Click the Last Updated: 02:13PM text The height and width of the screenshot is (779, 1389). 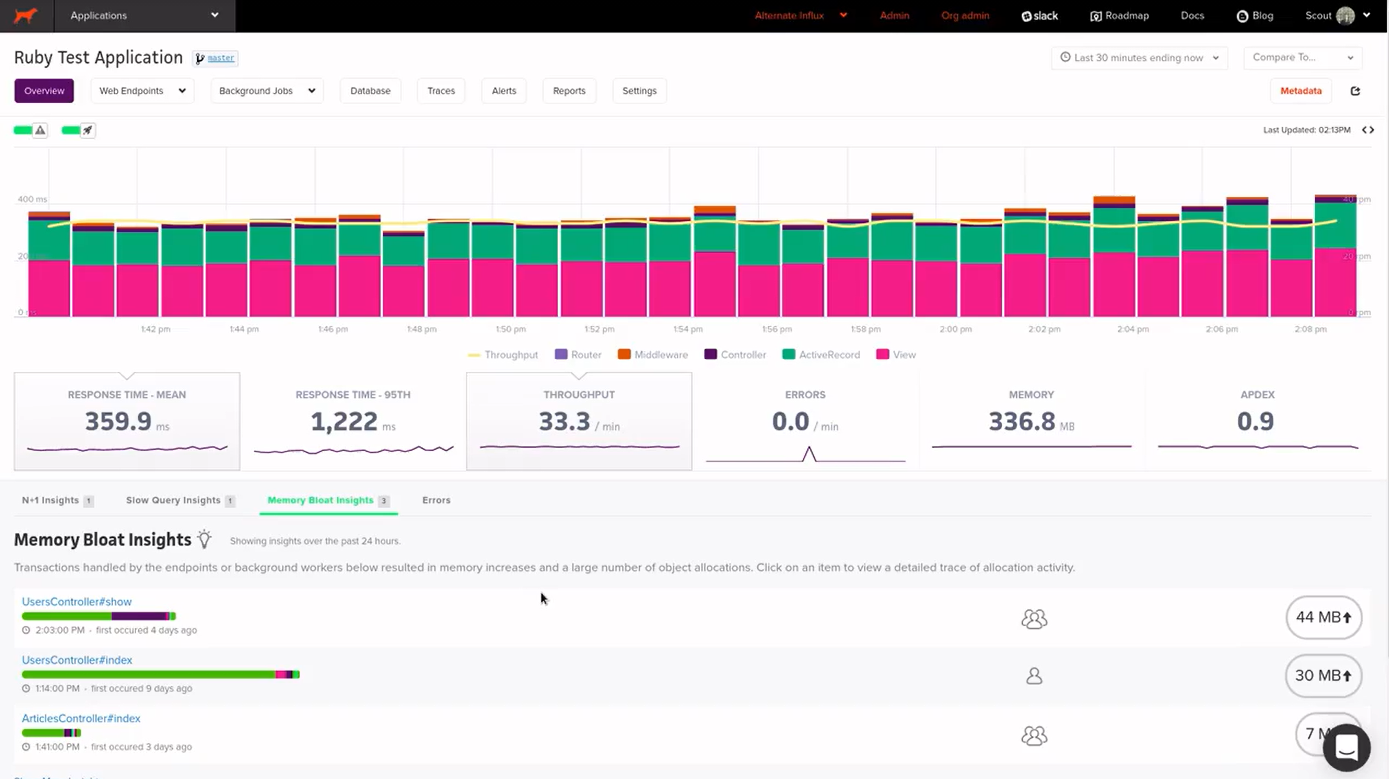point(1306,130)
